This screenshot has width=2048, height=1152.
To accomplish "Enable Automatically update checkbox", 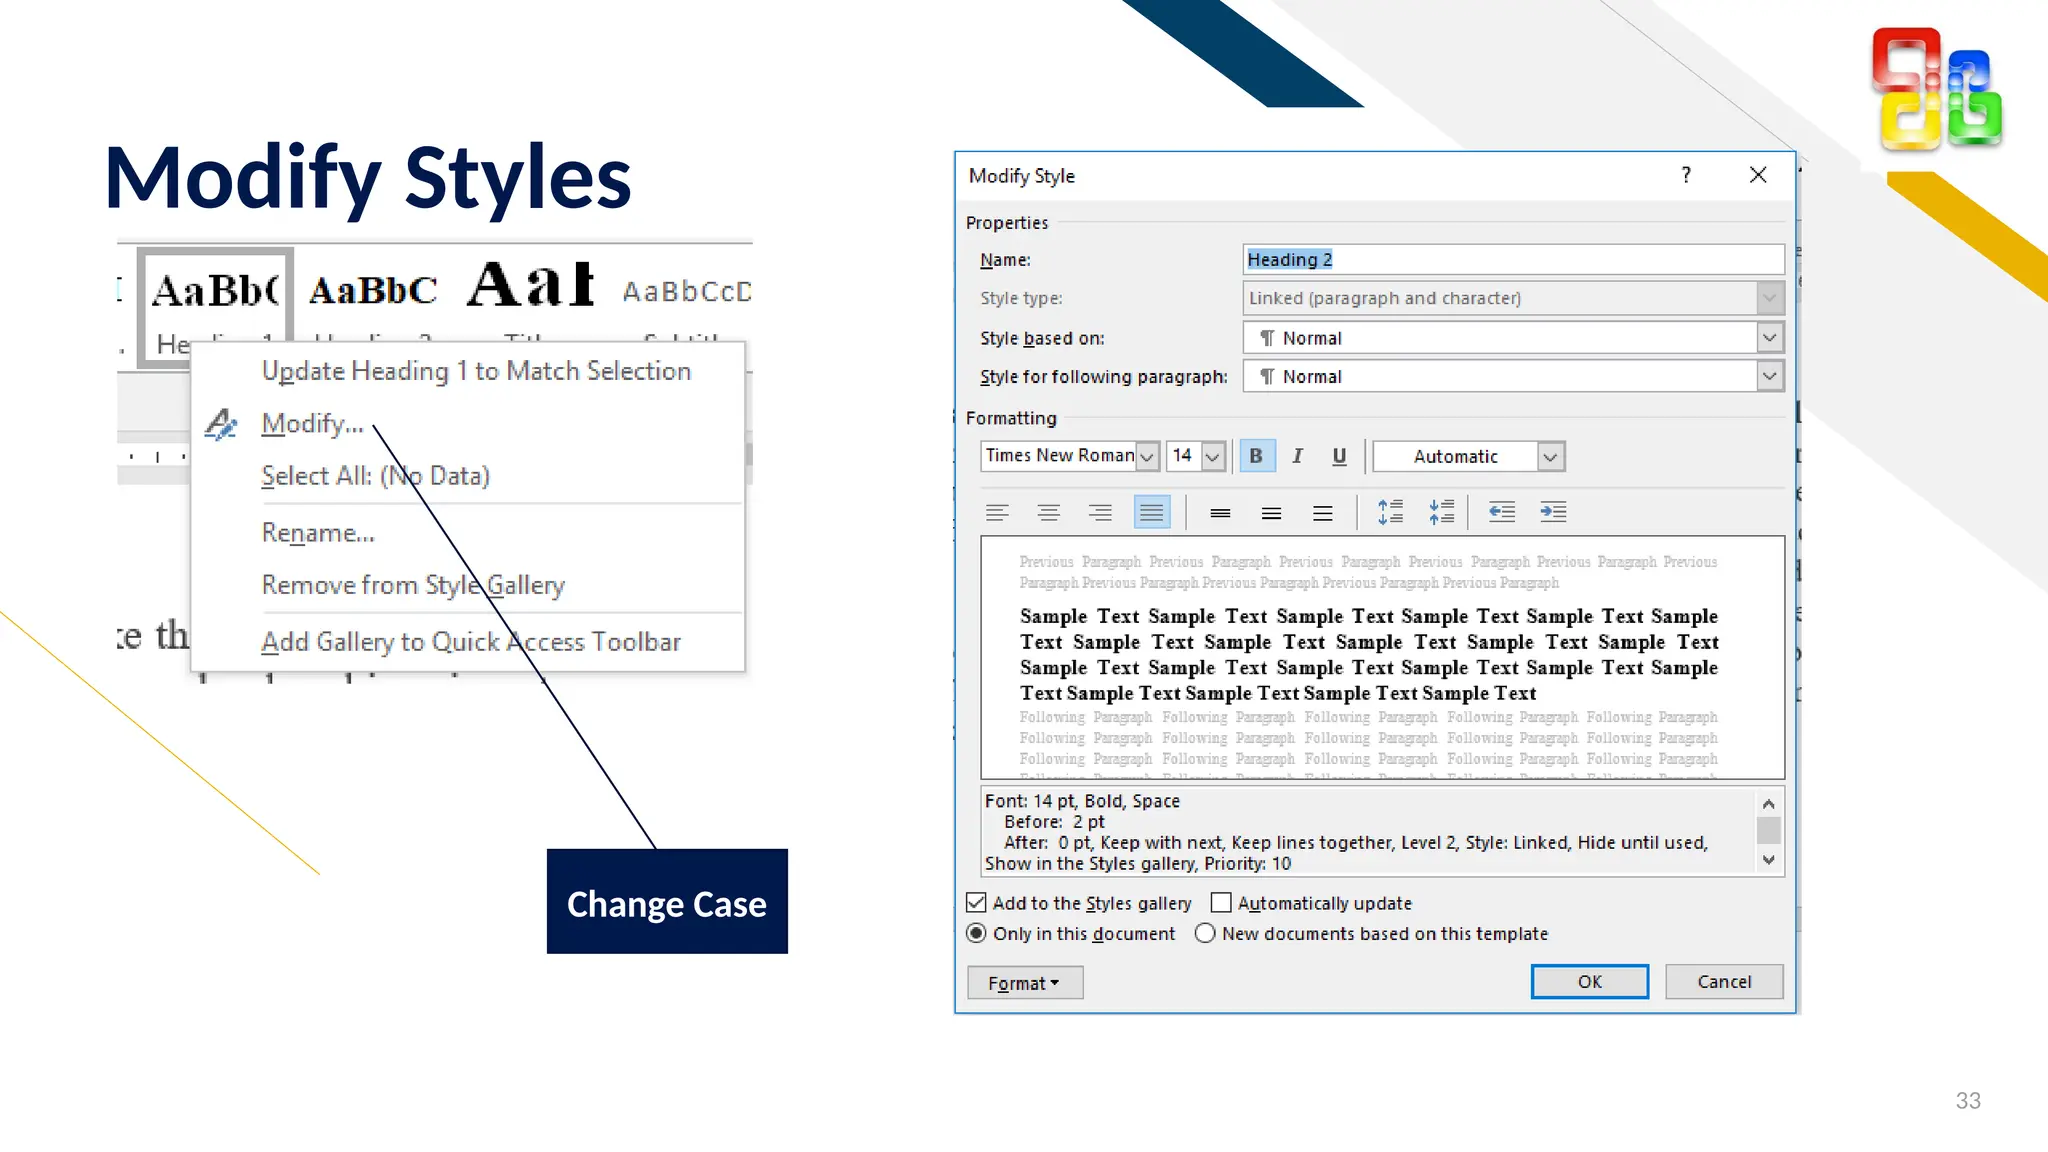I will coord(1221,902).
